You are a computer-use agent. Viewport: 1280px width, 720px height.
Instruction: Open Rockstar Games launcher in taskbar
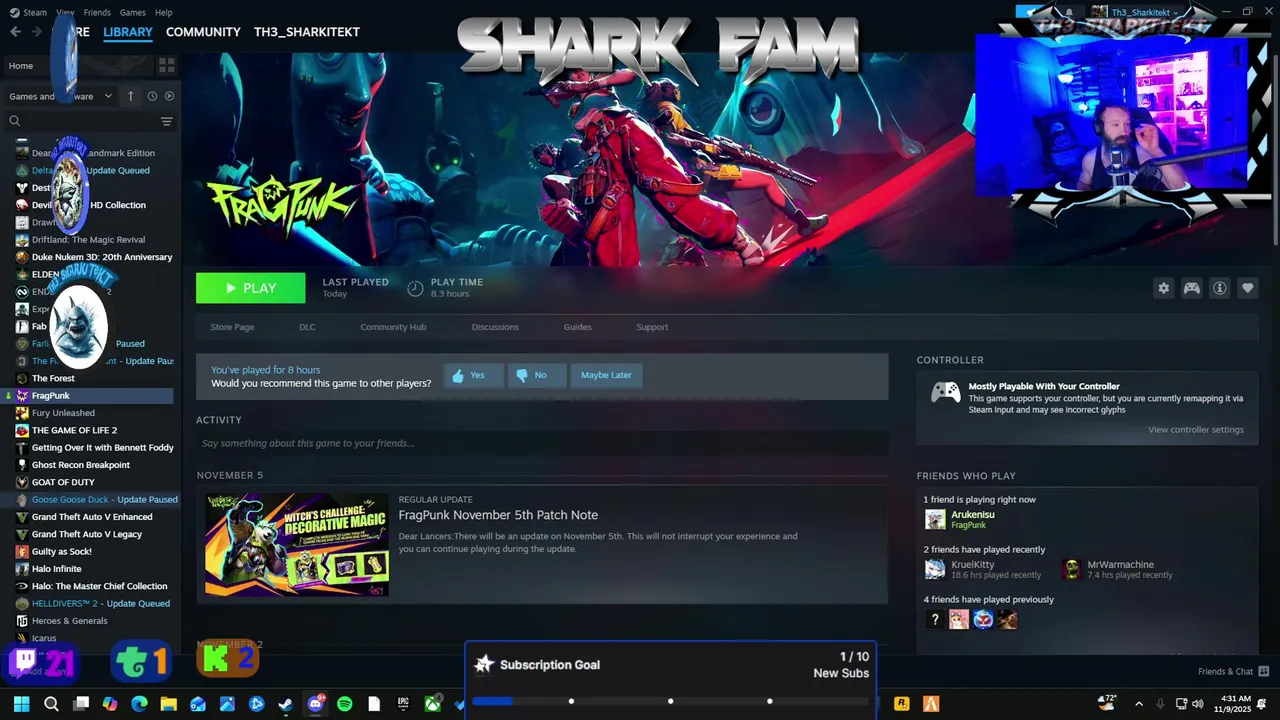901,704
